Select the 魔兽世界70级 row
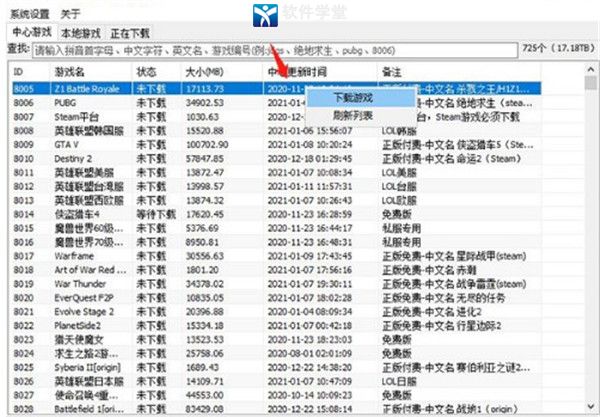This screenshot has height=417, width=600. click(x=276, y=242)
